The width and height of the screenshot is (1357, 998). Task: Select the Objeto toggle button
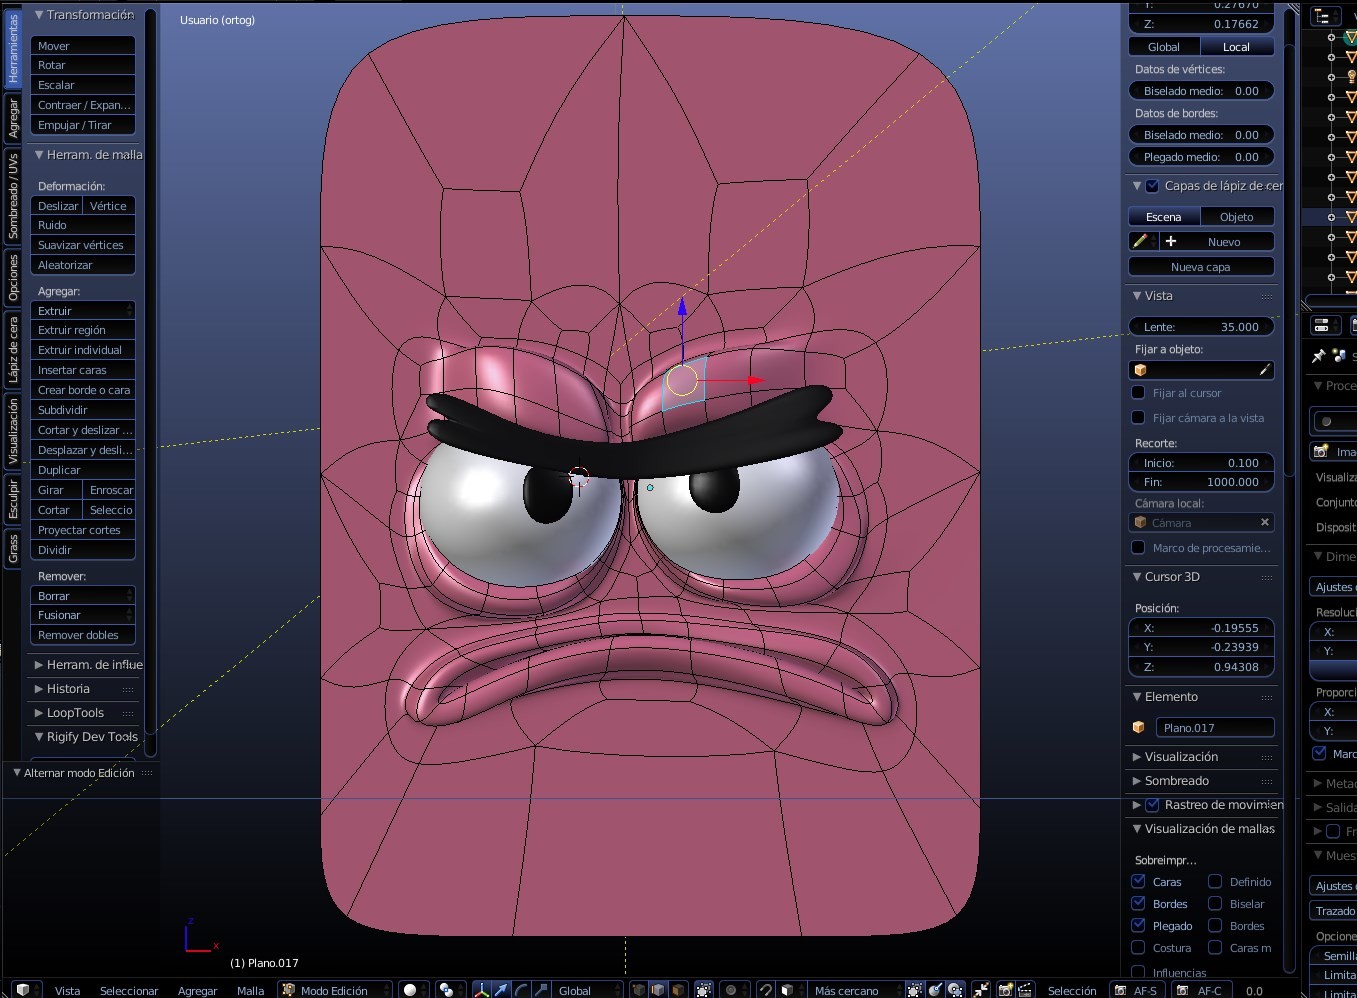(x=1237, y=217)
